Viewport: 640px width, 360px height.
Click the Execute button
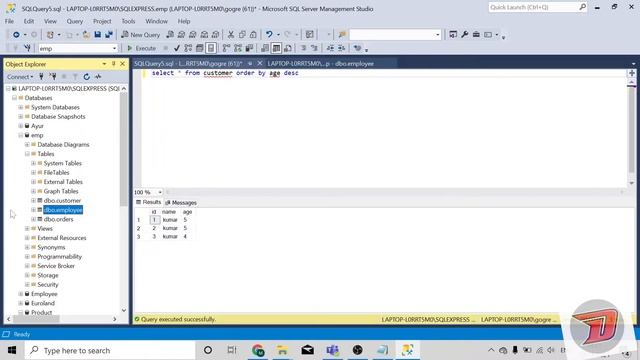[141, 48]
